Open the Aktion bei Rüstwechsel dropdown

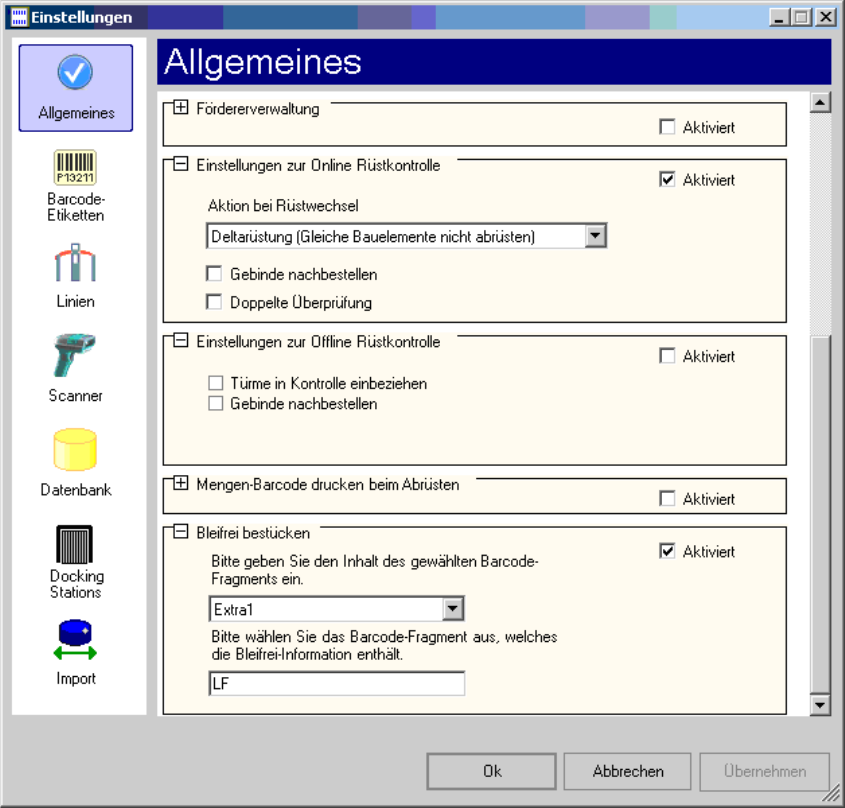(595, 236)
